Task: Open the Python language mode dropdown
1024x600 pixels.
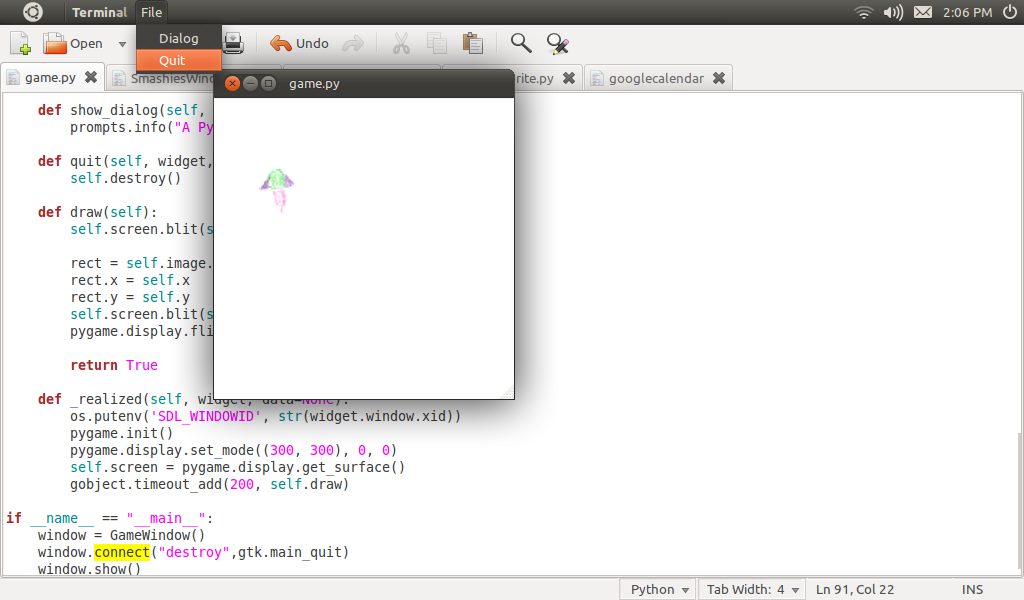Action: [x=657, y=589]
